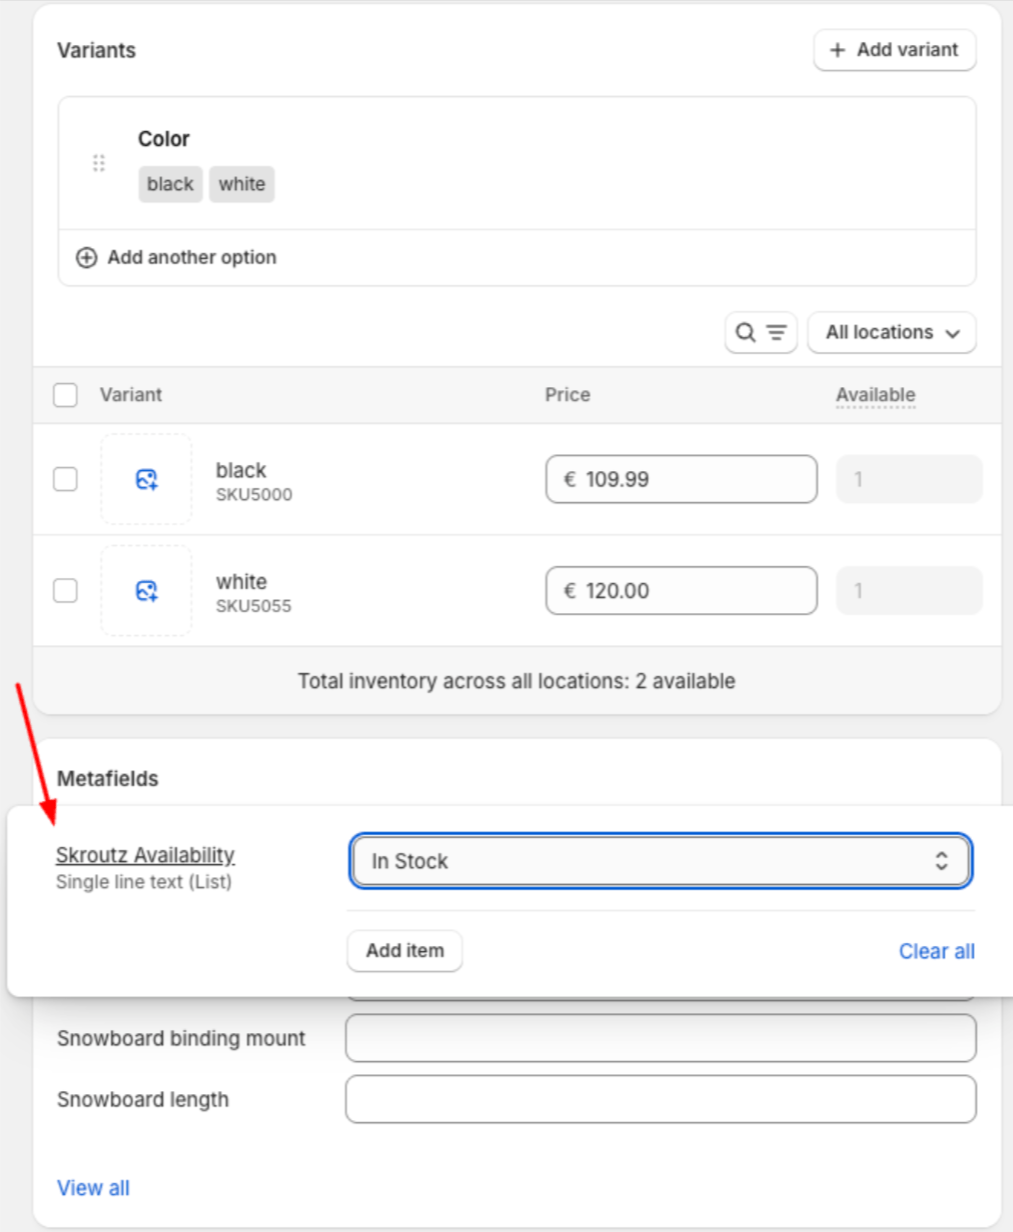Add image for the black variant

tap(146, 480)
